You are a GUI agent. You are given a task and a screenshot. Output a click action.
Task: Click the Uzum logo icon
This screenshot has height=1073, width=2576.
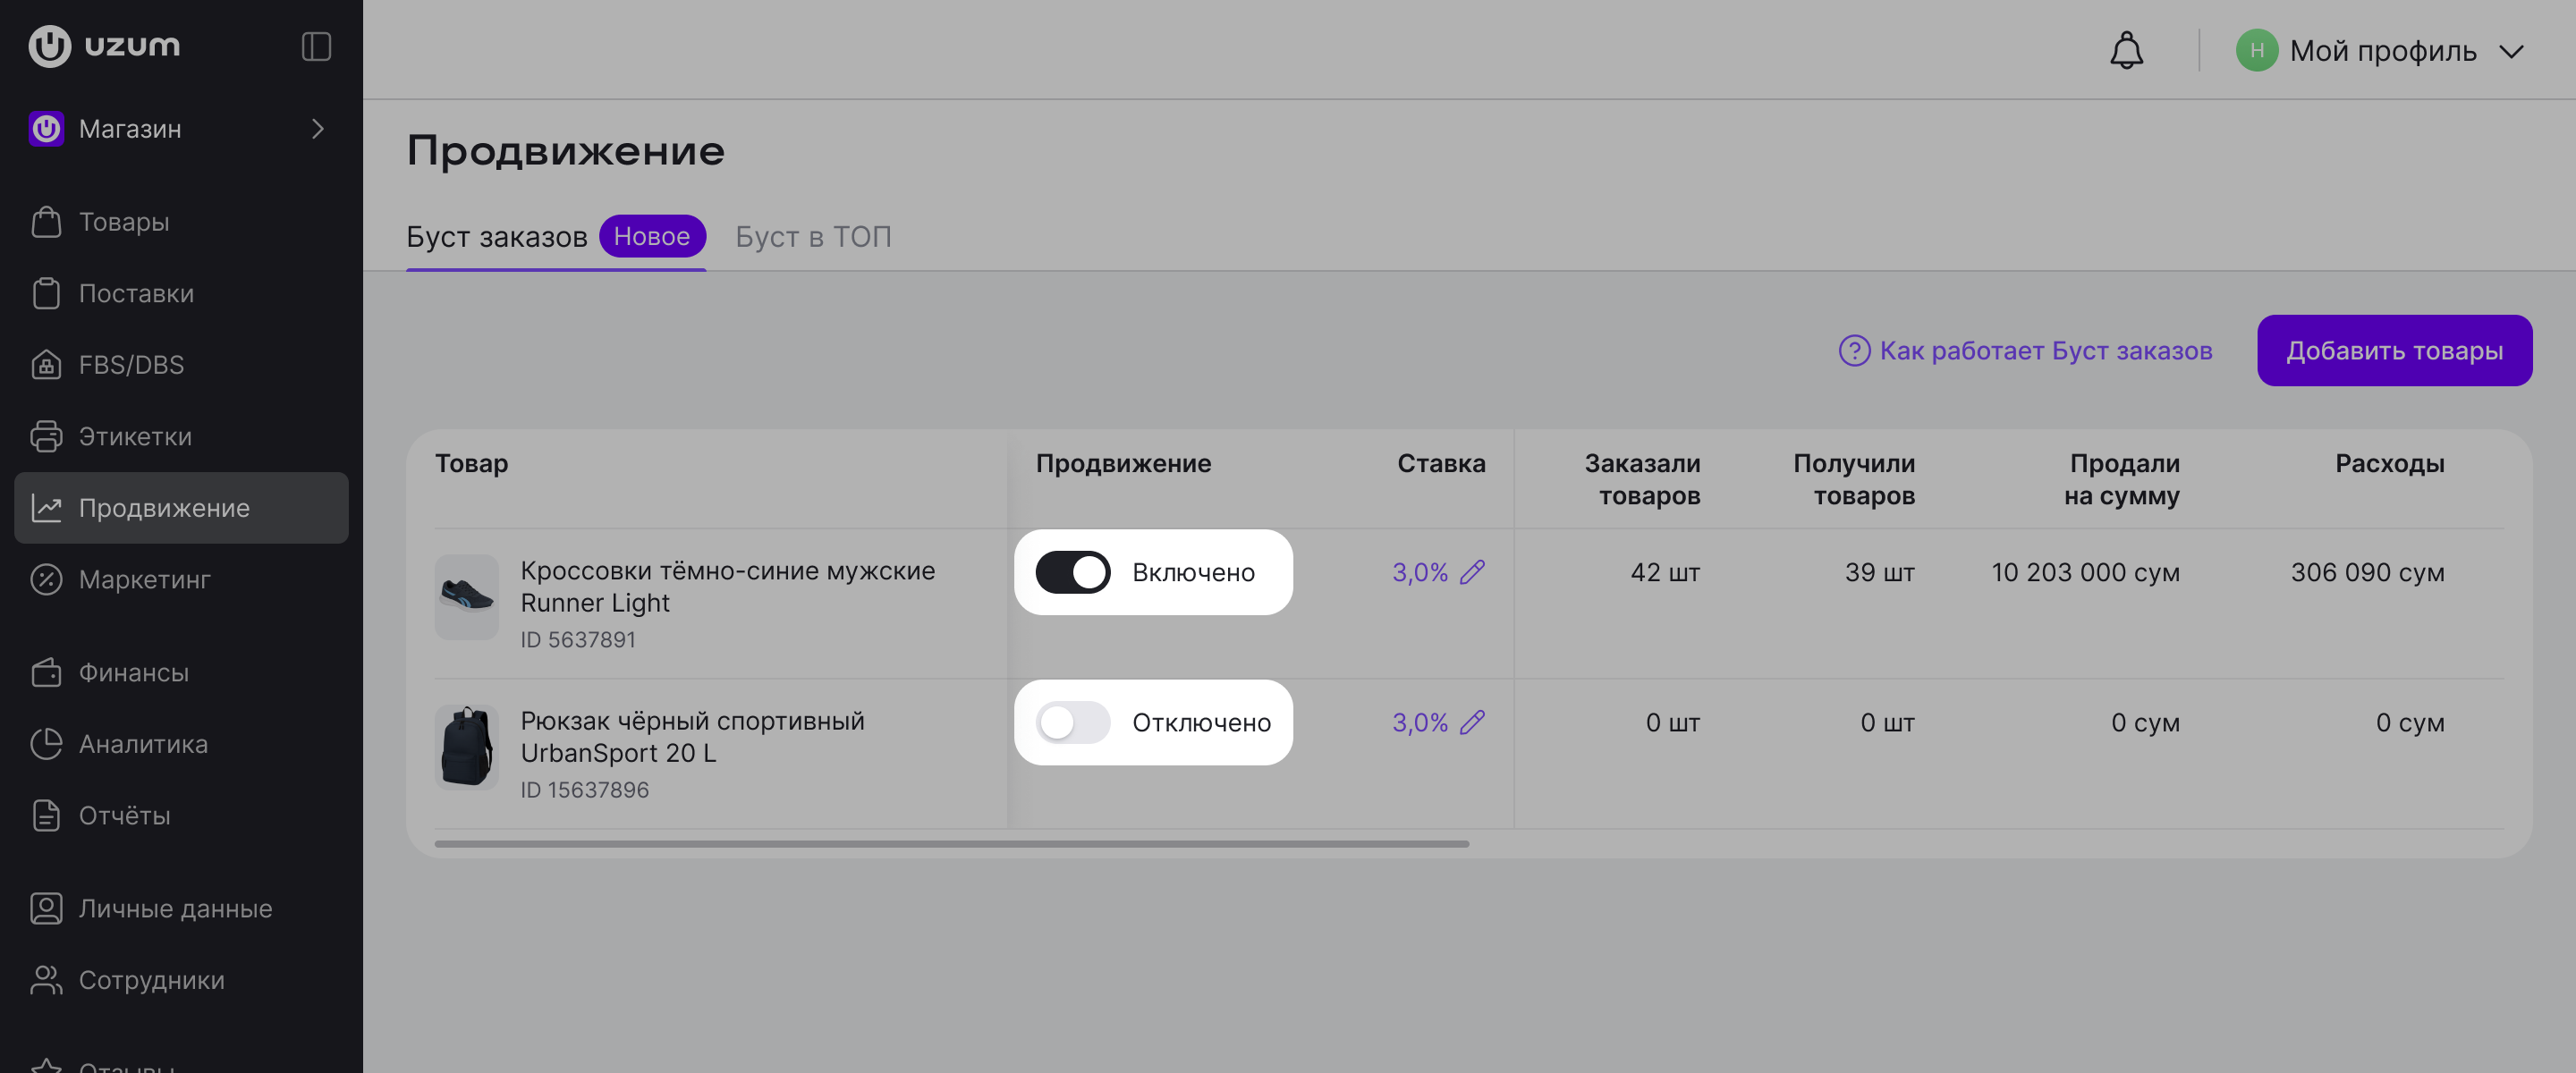[49, 46]
